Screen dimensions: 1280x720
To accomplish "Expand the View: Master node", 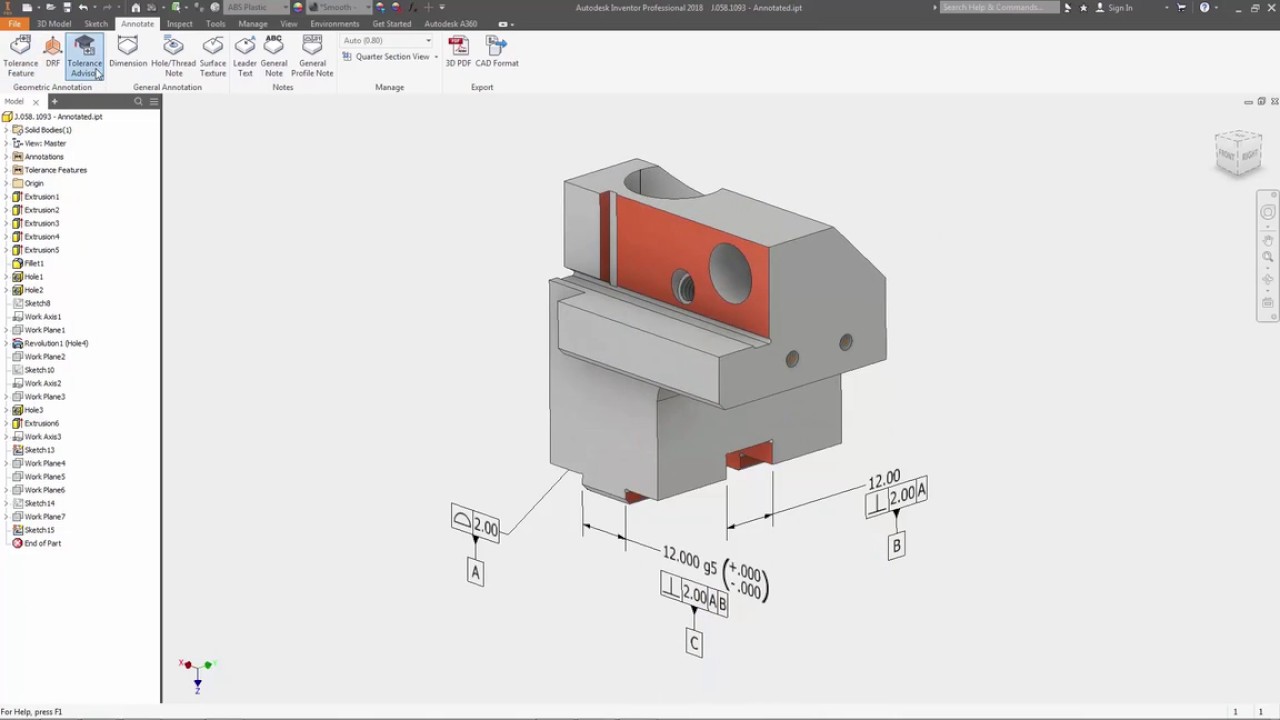I will 6,143.
